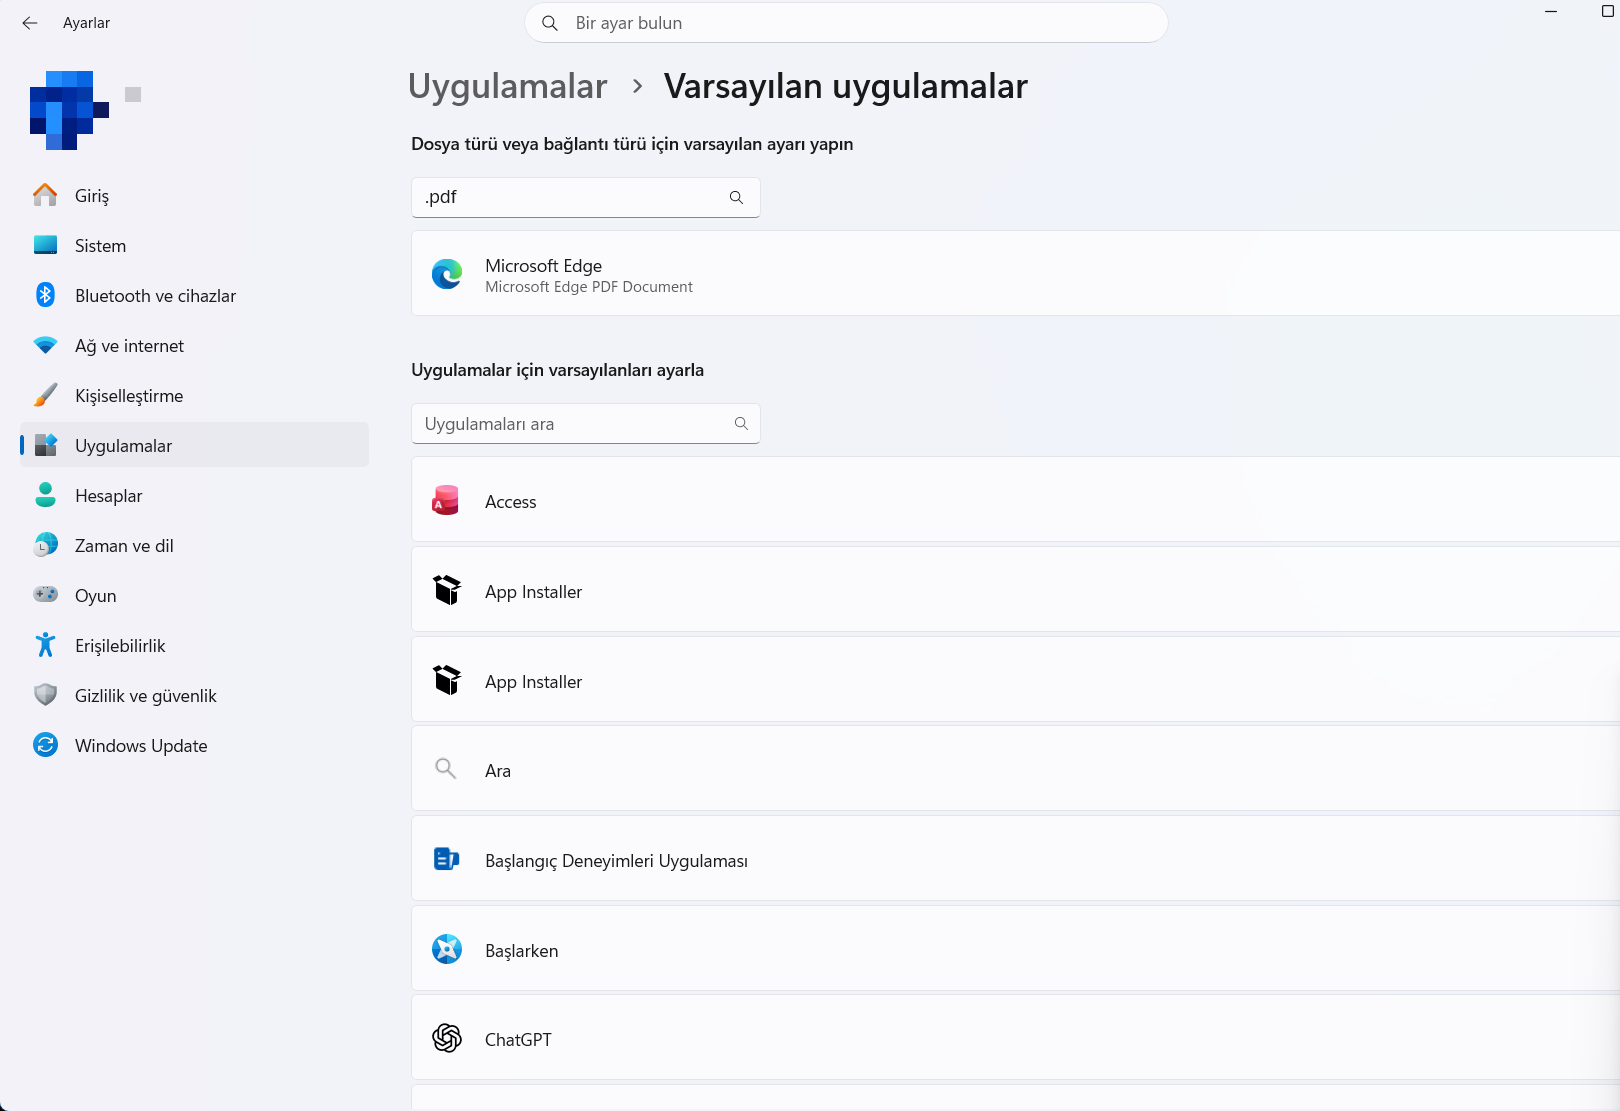This screenshot has height=1111, width=1620.
Task: Click the user profile avatar picture
Action: pyautogui.click(x=69, y=110)
